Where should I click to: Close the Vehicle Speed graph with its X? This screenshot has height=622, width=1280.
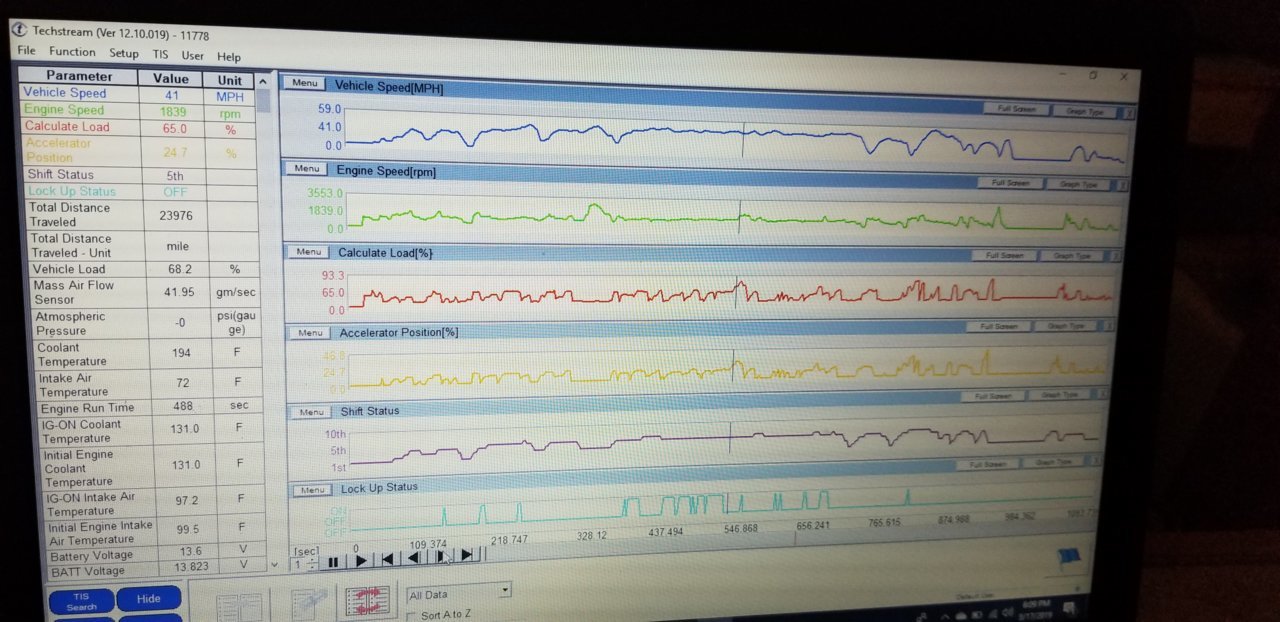[1132, 113]
